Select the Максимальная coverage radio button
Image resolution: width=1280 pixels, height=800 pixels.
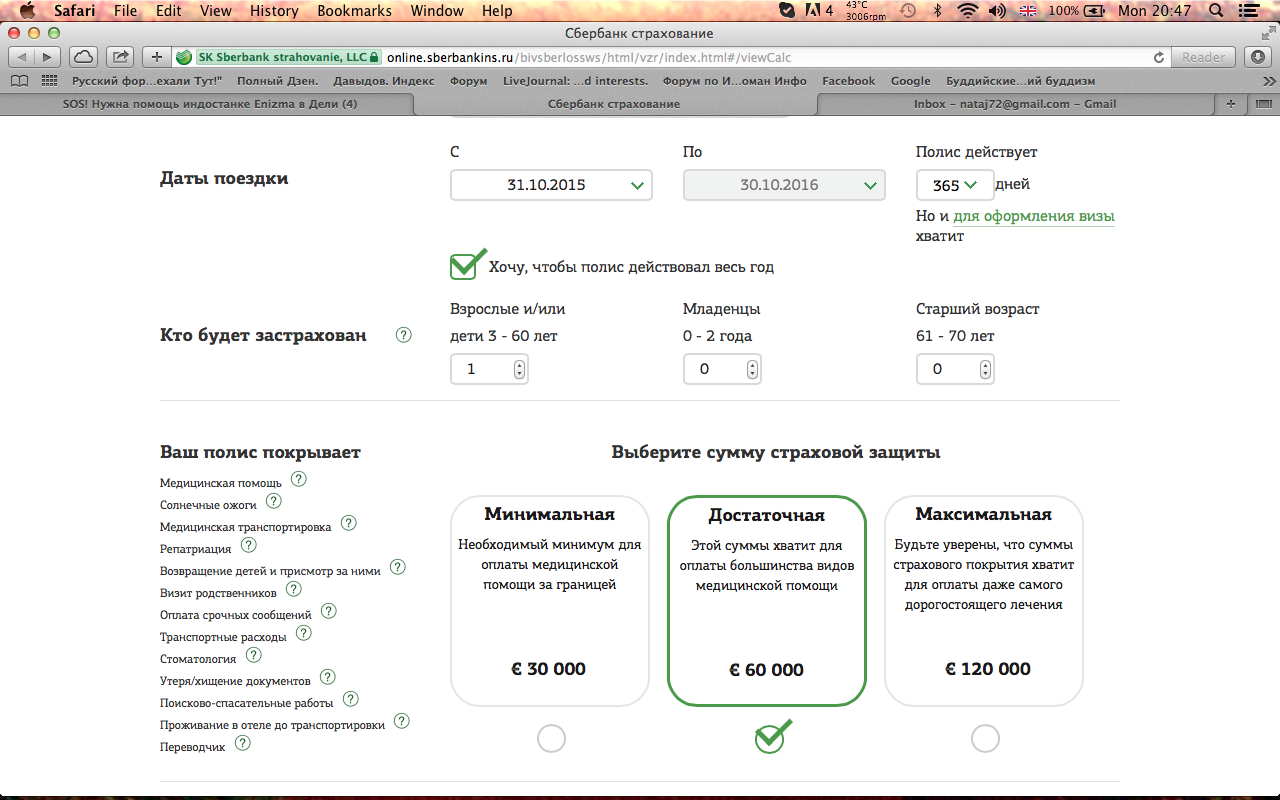(x=985, y=739)
